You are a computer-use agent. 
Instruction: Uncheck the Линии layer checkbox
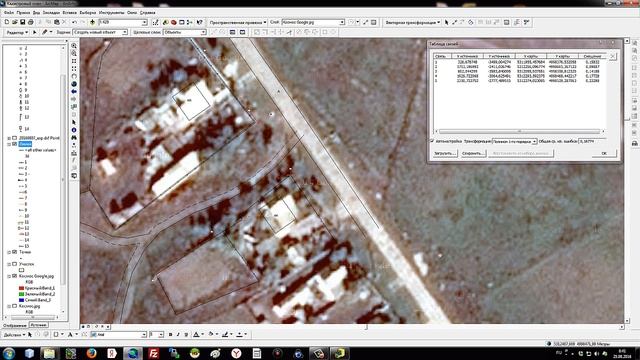[15, 144]
